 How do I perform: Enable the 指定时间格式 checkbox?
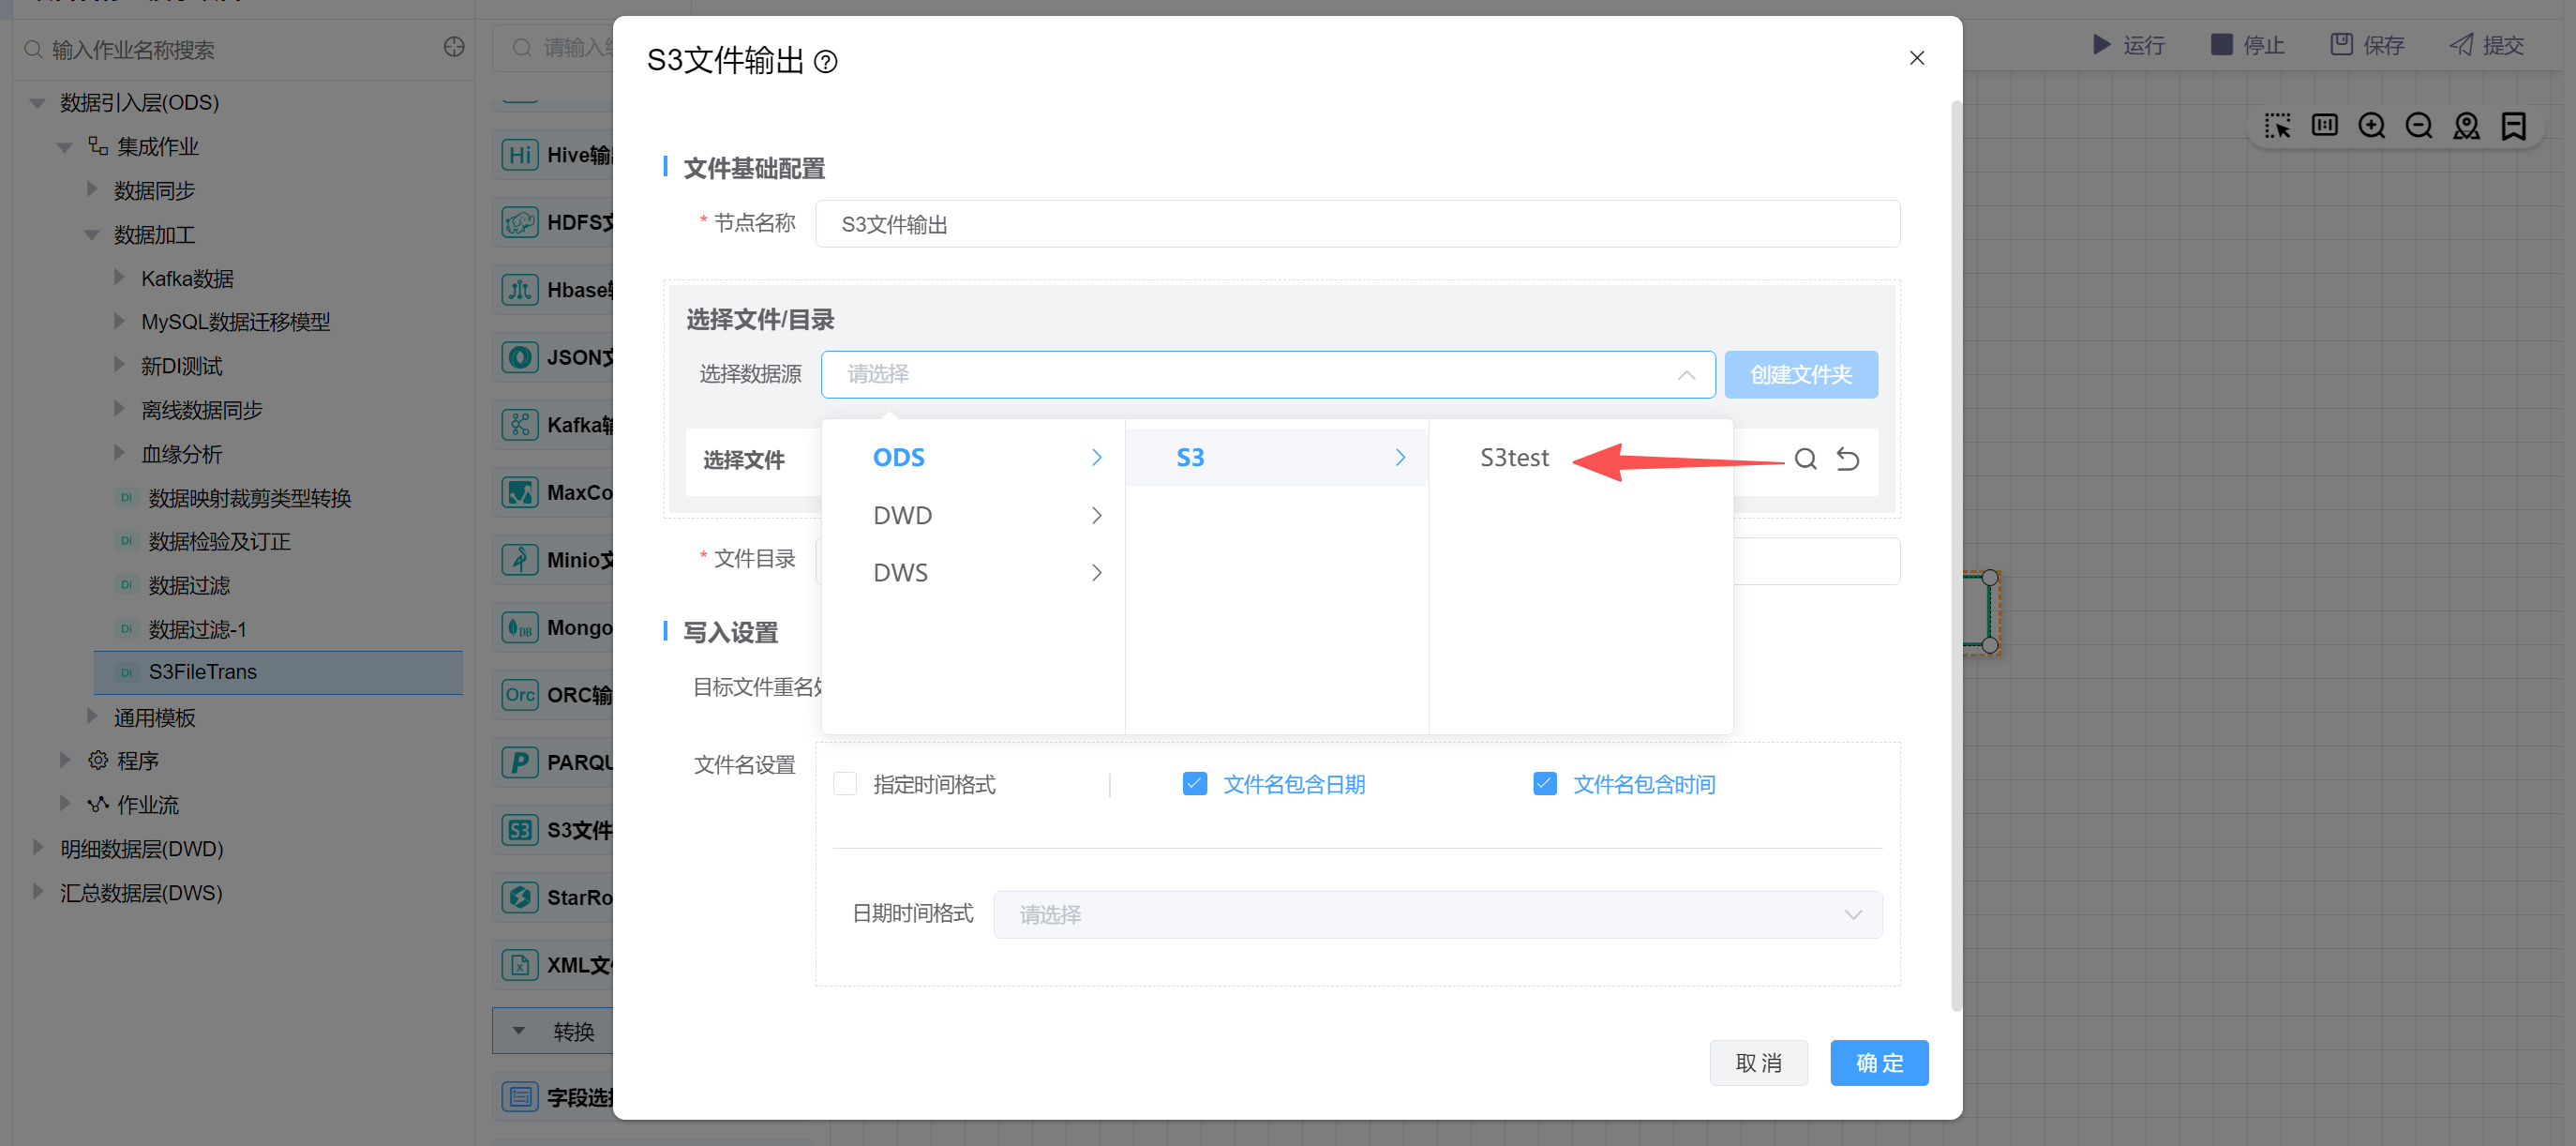coord(845,784)
